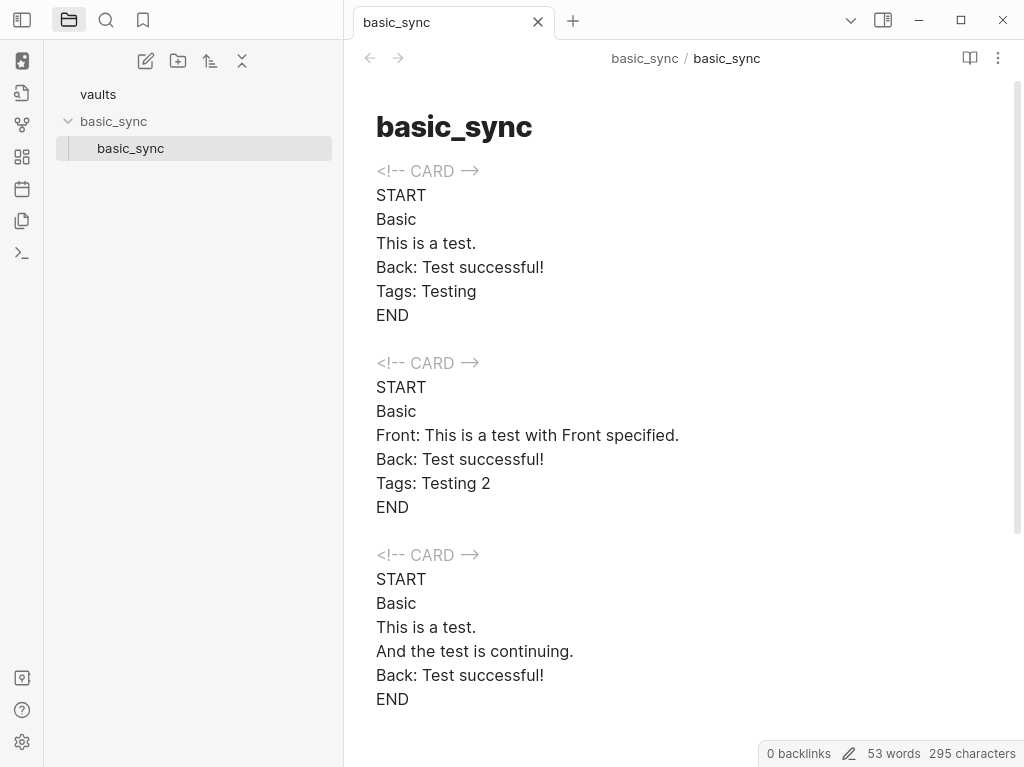1024x767 pixels.
Task: Open a new tab
Action: tap(573, 21)
